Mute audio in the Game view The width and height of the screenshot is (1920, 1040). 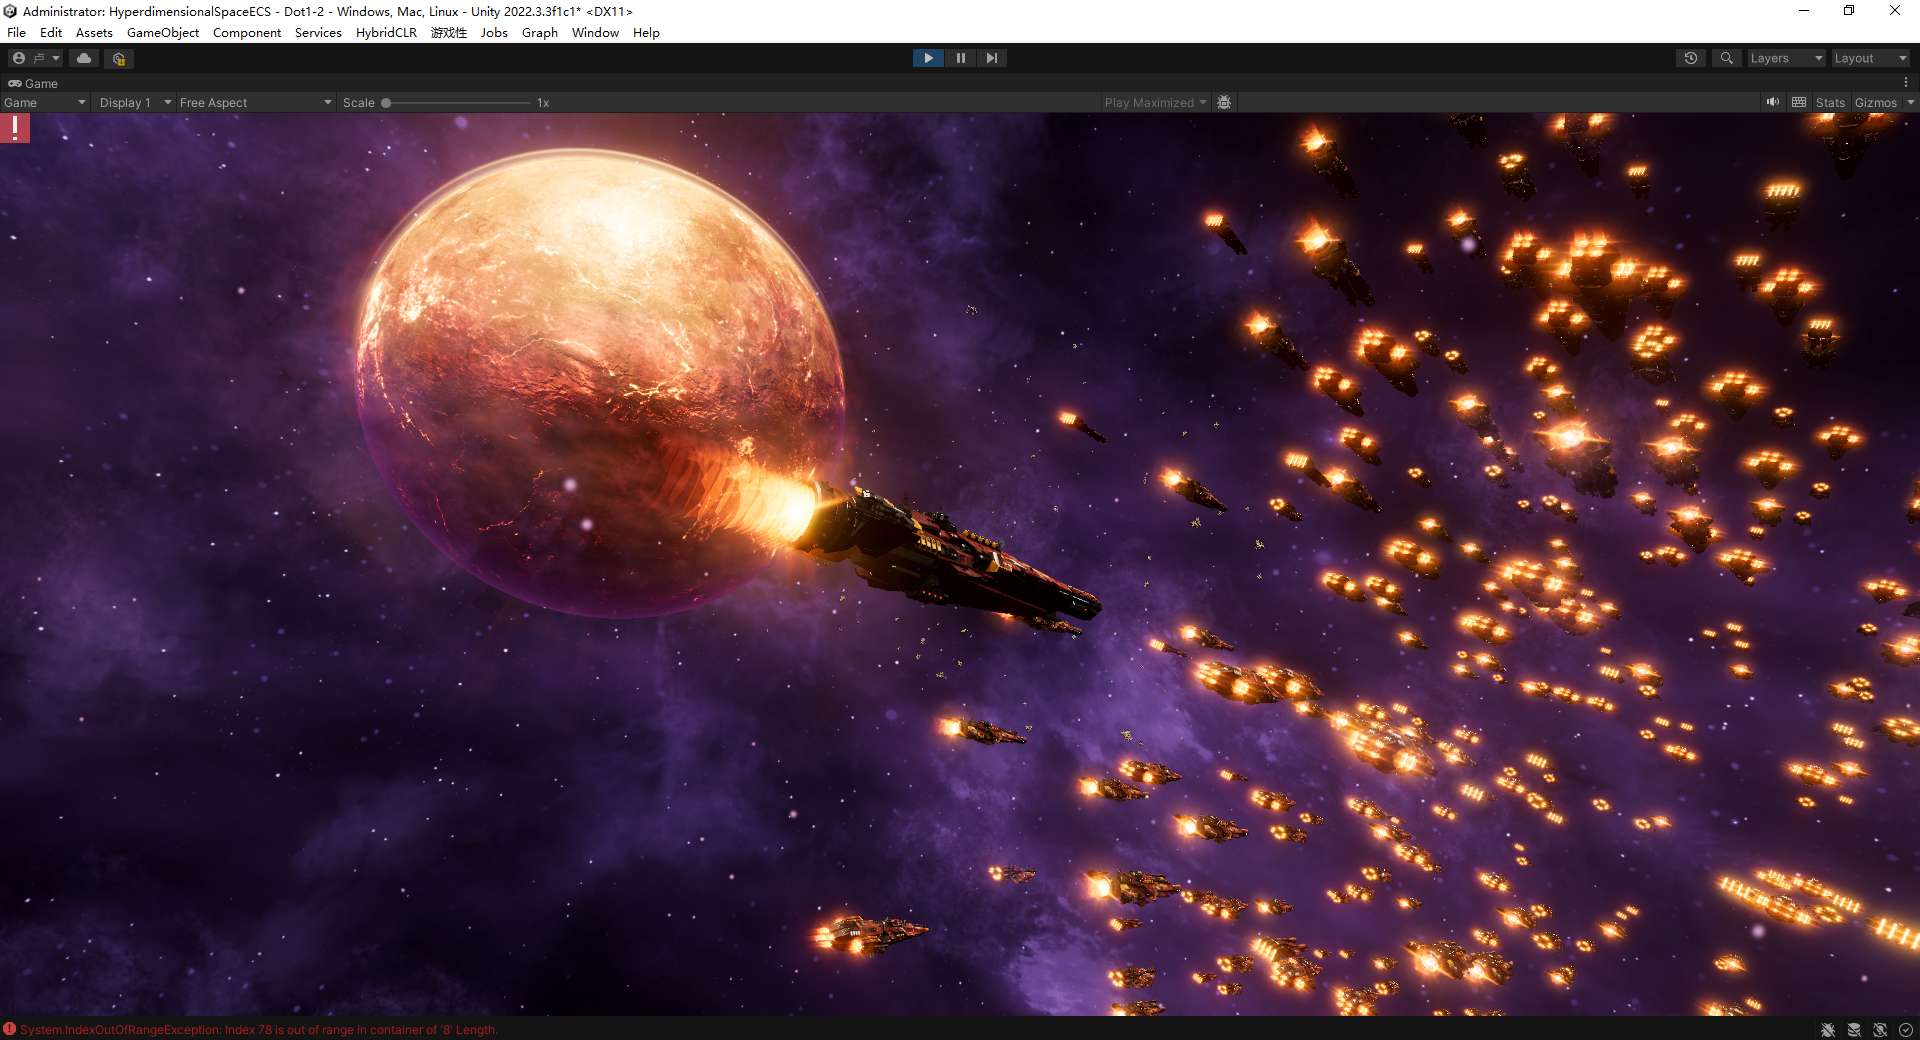[x=1773, y=102]
